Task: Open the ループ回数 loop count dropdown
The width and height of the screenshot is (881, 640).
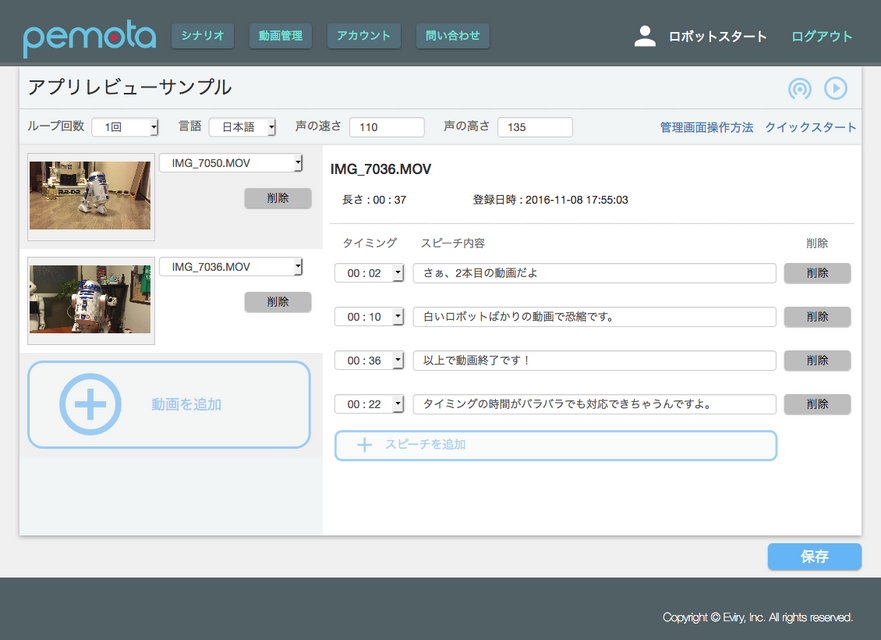Action: [125, 127]
